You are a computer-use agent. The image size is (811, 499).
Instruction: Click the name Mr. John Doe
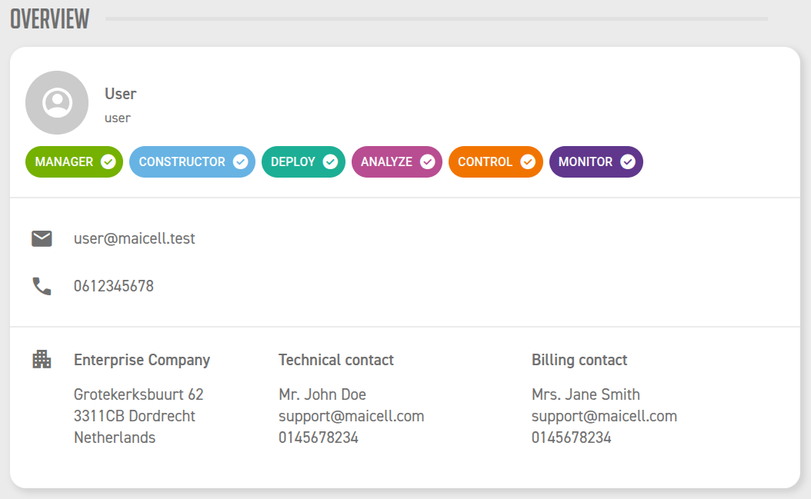click(x=322, y=395)
